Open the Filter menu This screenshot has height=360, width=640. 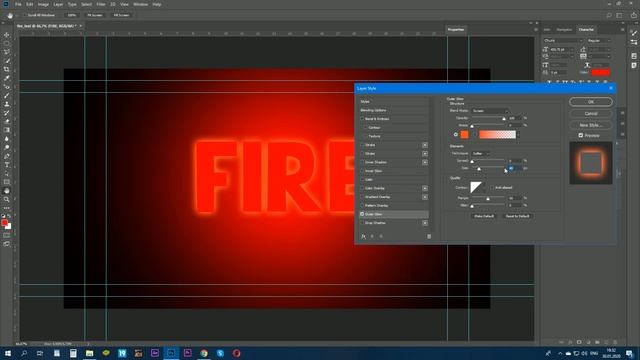[x=101, y=4]
